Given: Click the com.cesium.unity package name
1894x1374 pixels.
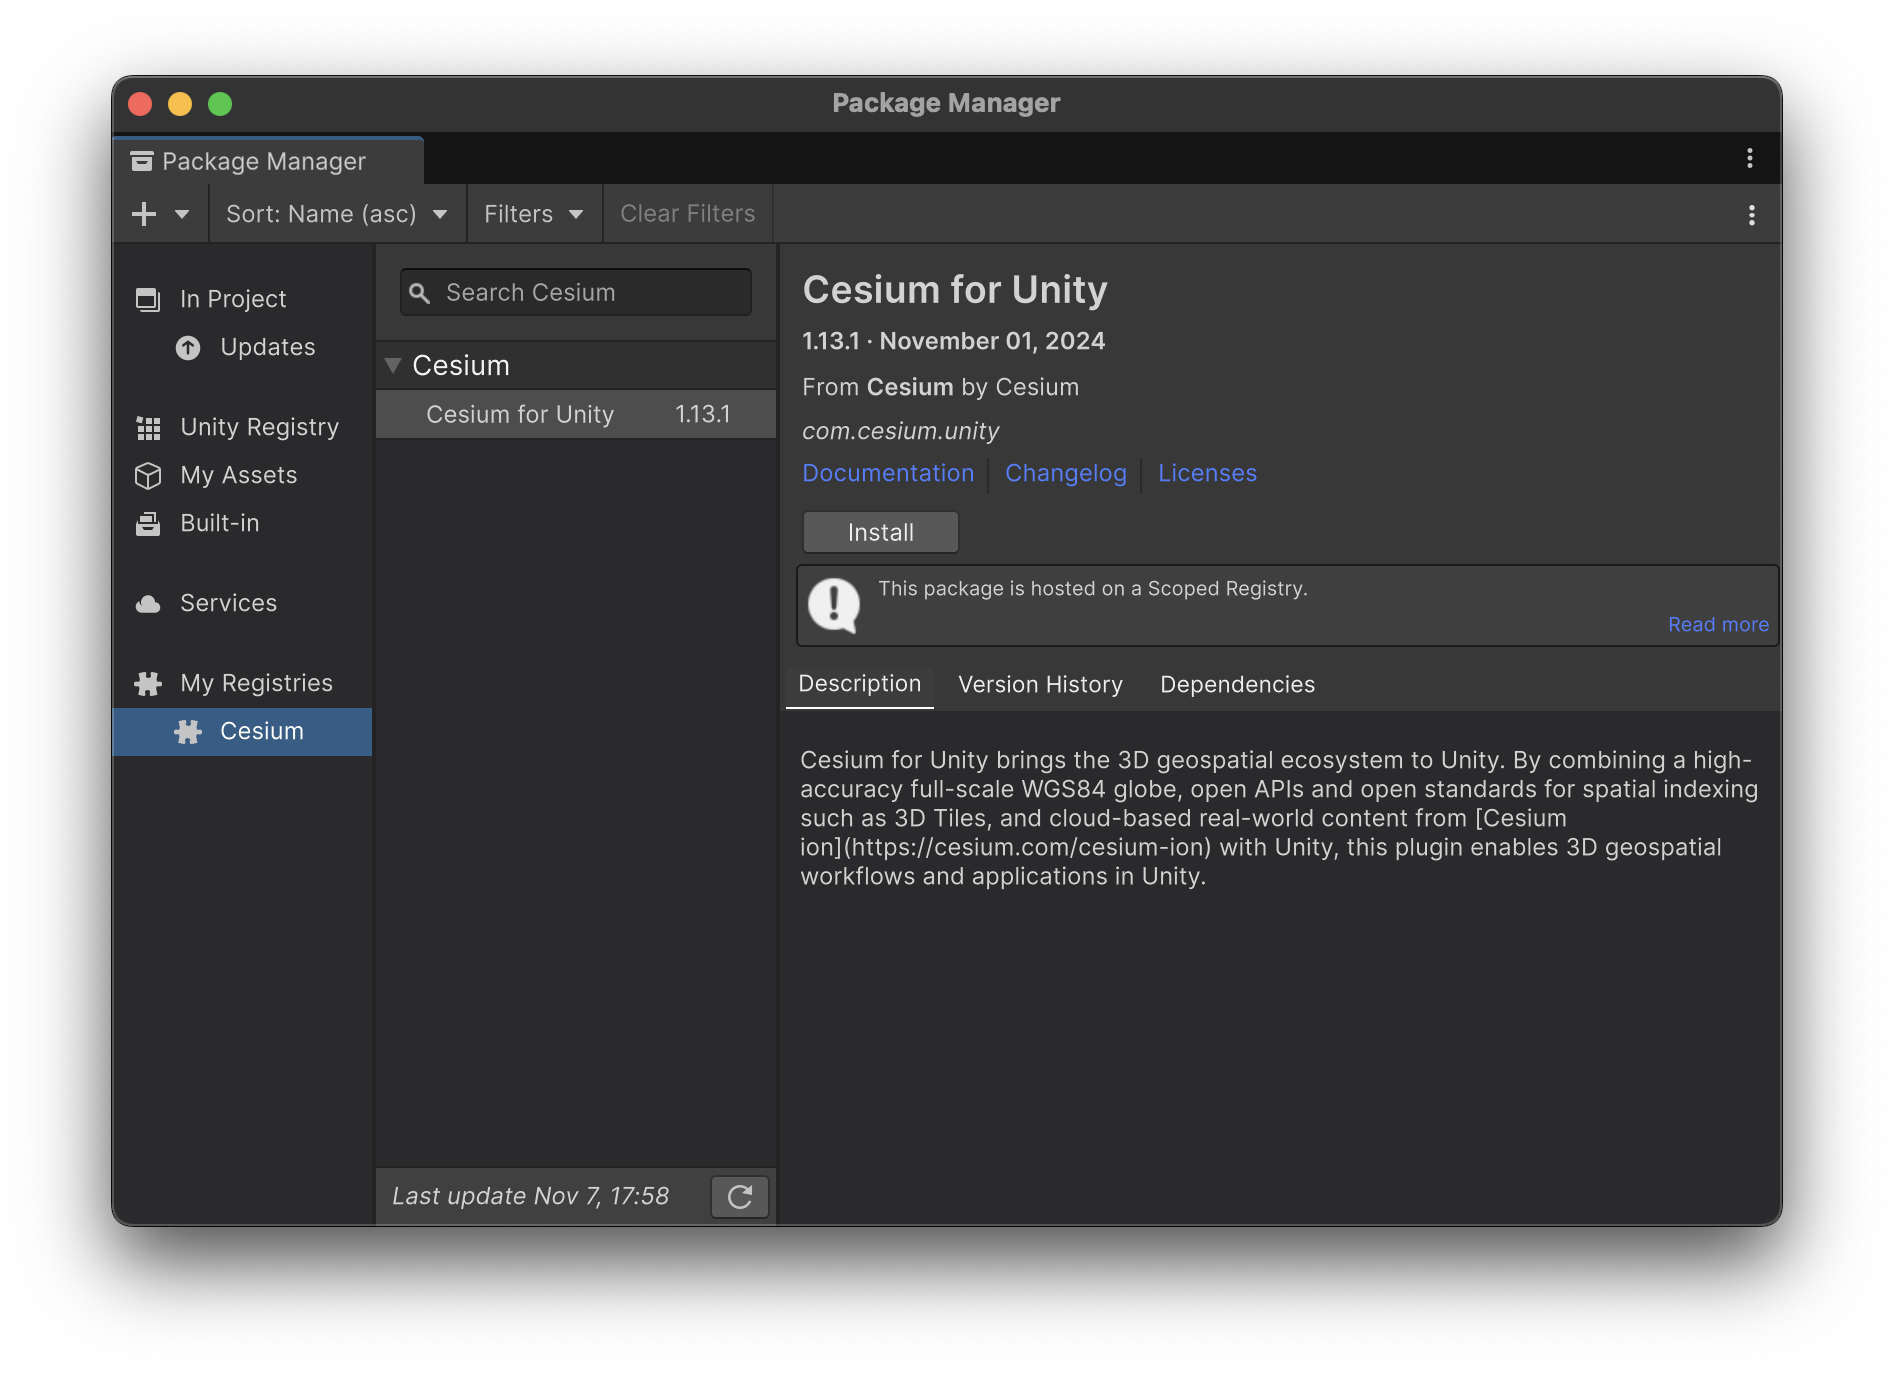Looking at the screenshot, I should click(x=900, y=431).
